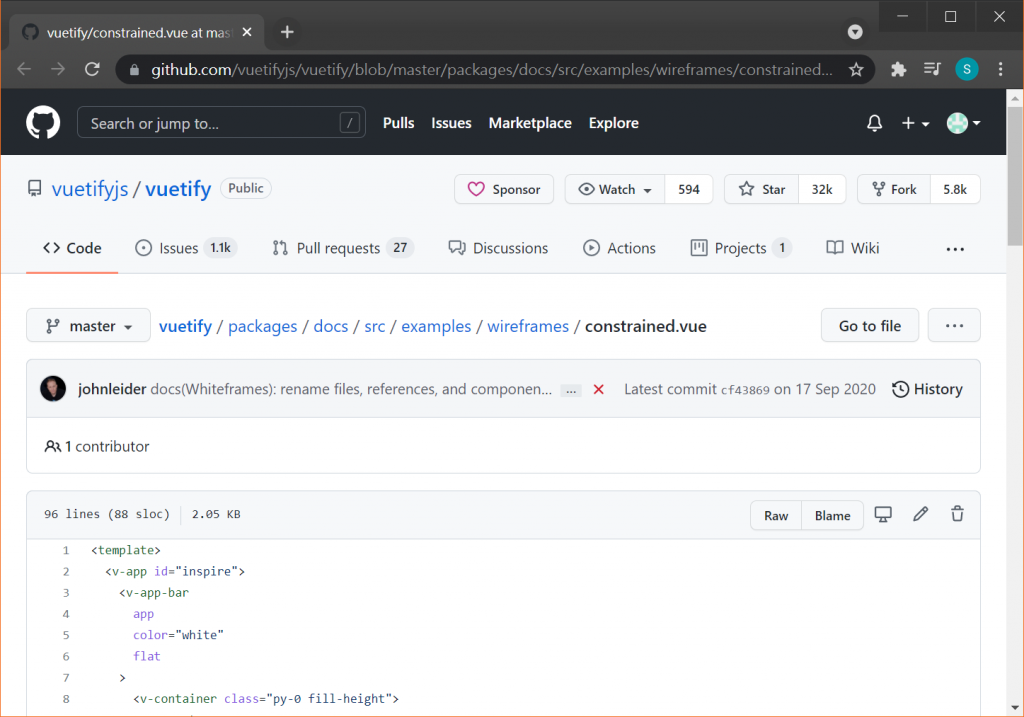
Task: Open Explore page
Action: click(613, 123)
